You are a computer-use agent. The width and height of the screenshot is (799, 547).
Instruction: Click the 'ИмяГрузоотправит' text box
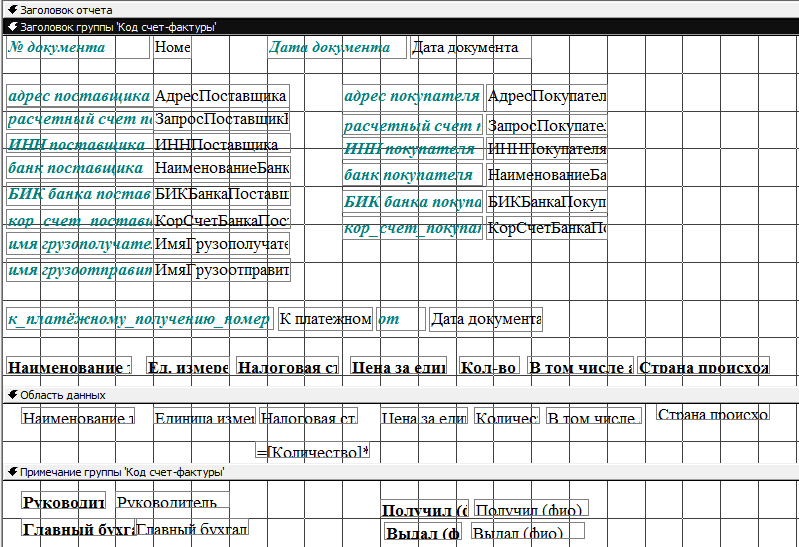click(x=222, y=270)
